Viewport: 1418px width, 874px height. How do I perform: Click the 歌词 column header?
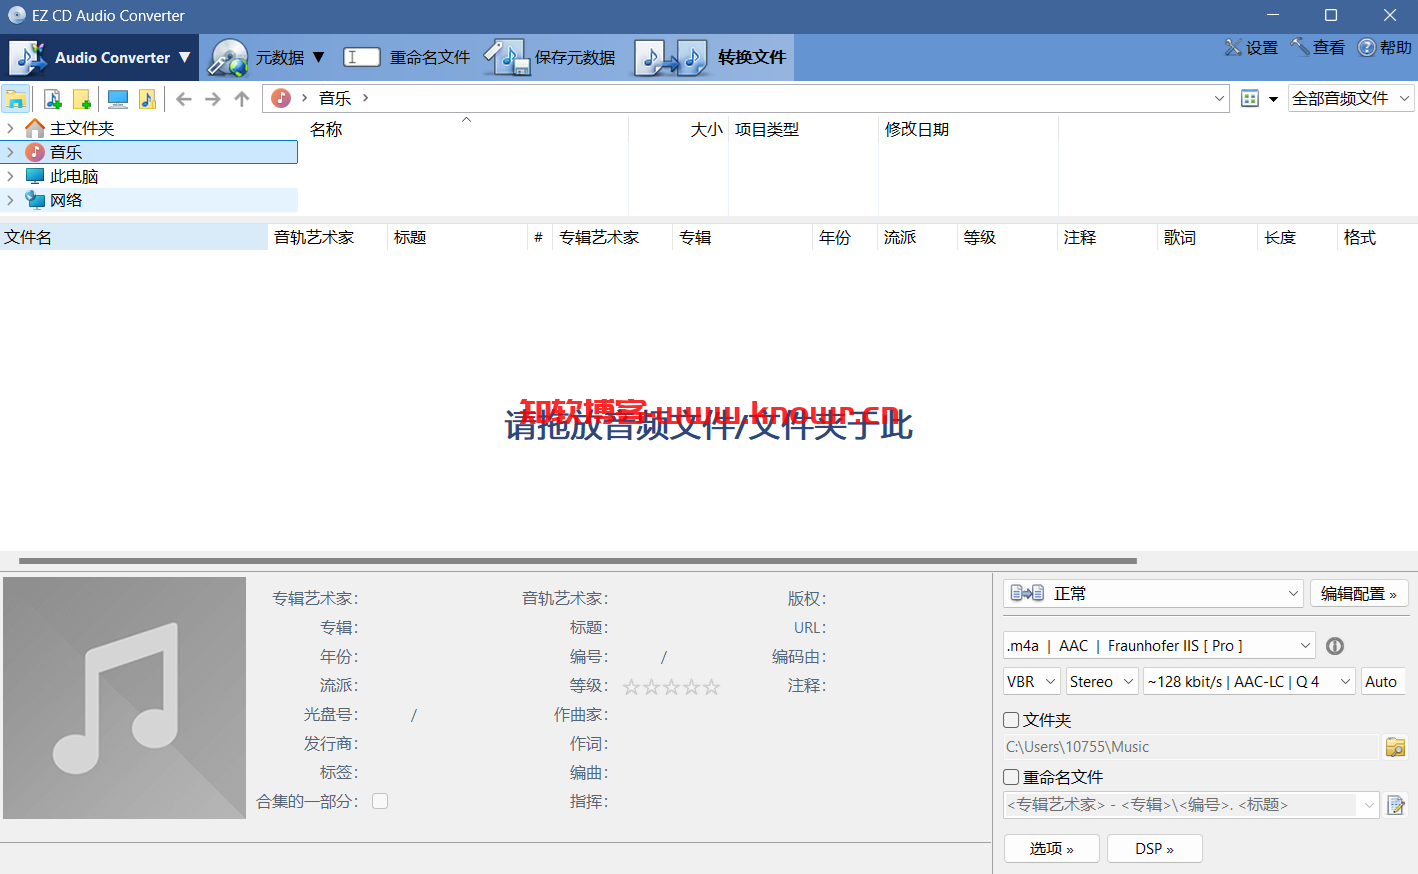[1207, 237]
